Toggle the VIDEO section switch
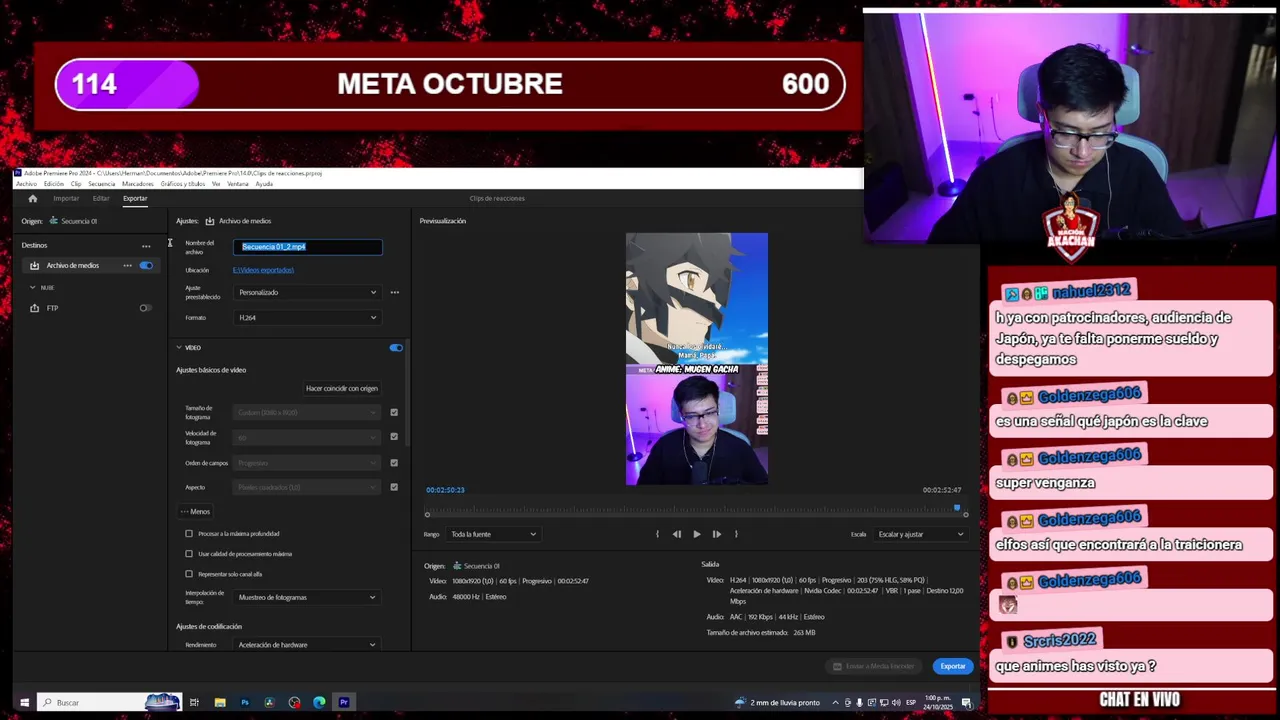The width and height of the screenshot is (1280, 720). (x=396, y=348)
